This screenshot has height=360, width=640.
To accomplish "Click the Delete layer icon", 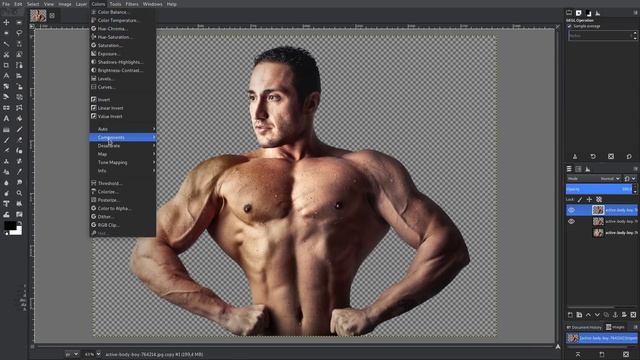I will [x=633, y=315].
